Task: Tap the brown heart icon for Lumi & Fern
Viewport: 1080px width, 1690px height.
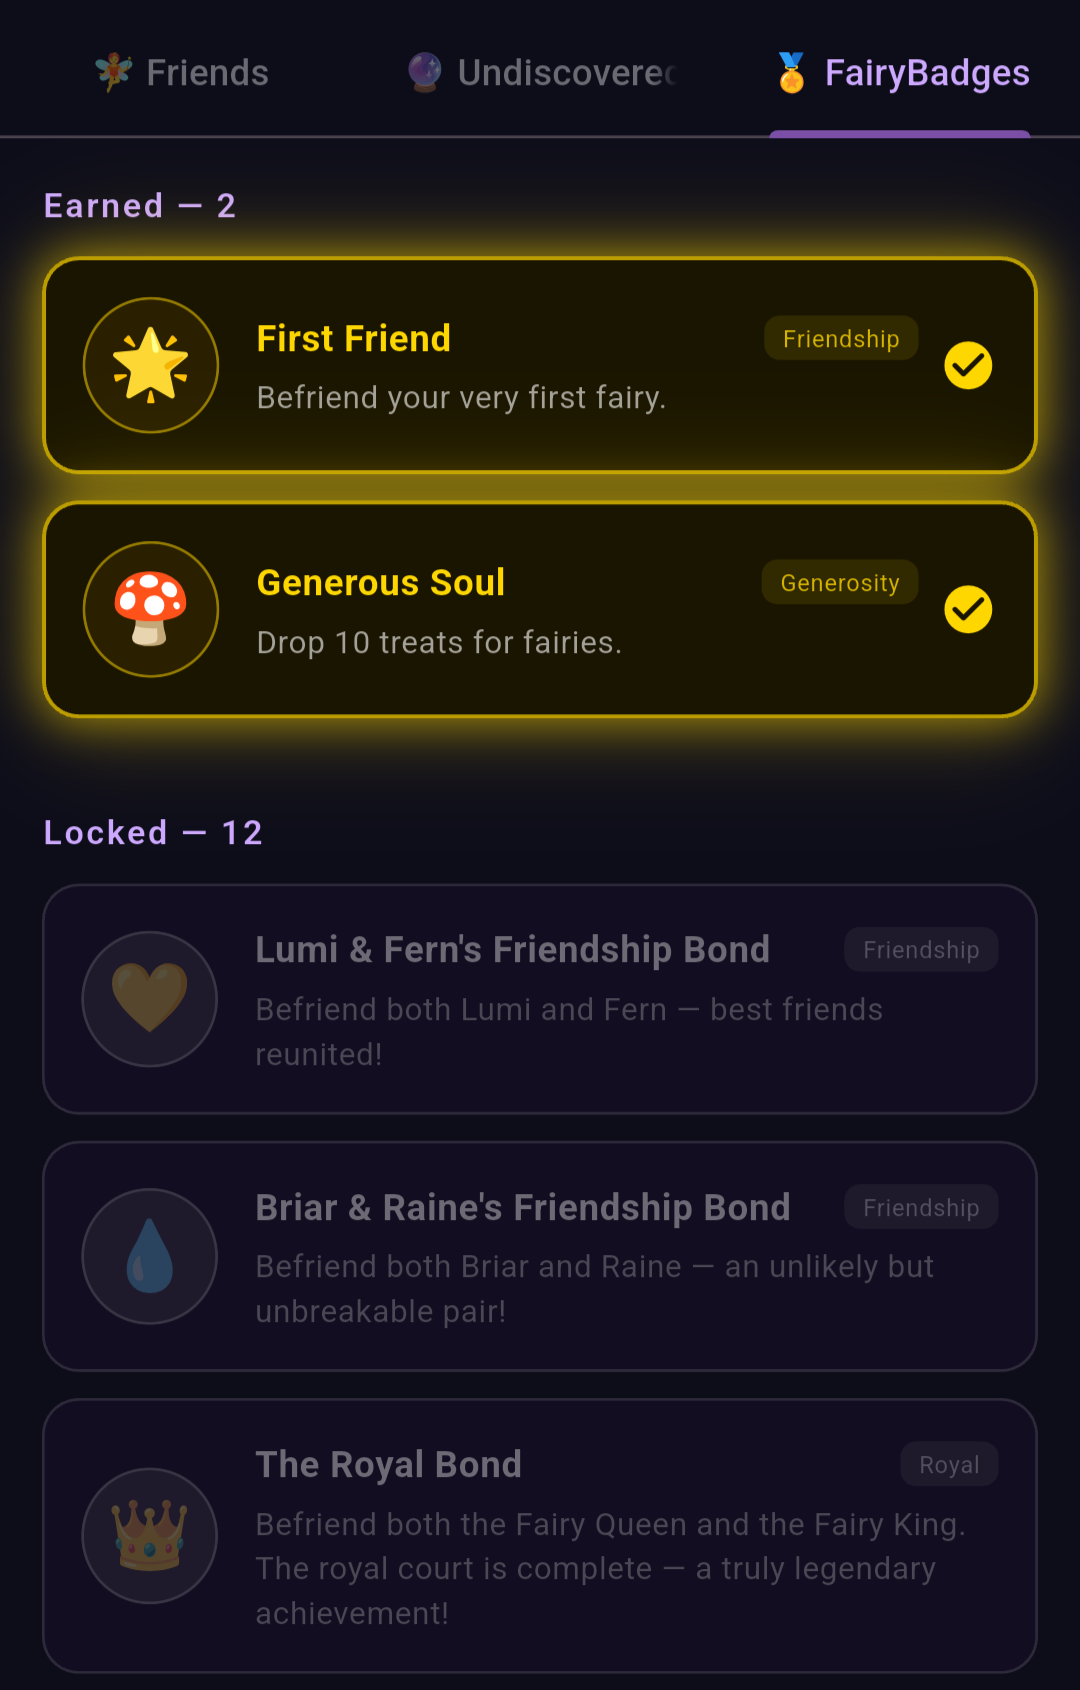Action: (x=150, y=998)
